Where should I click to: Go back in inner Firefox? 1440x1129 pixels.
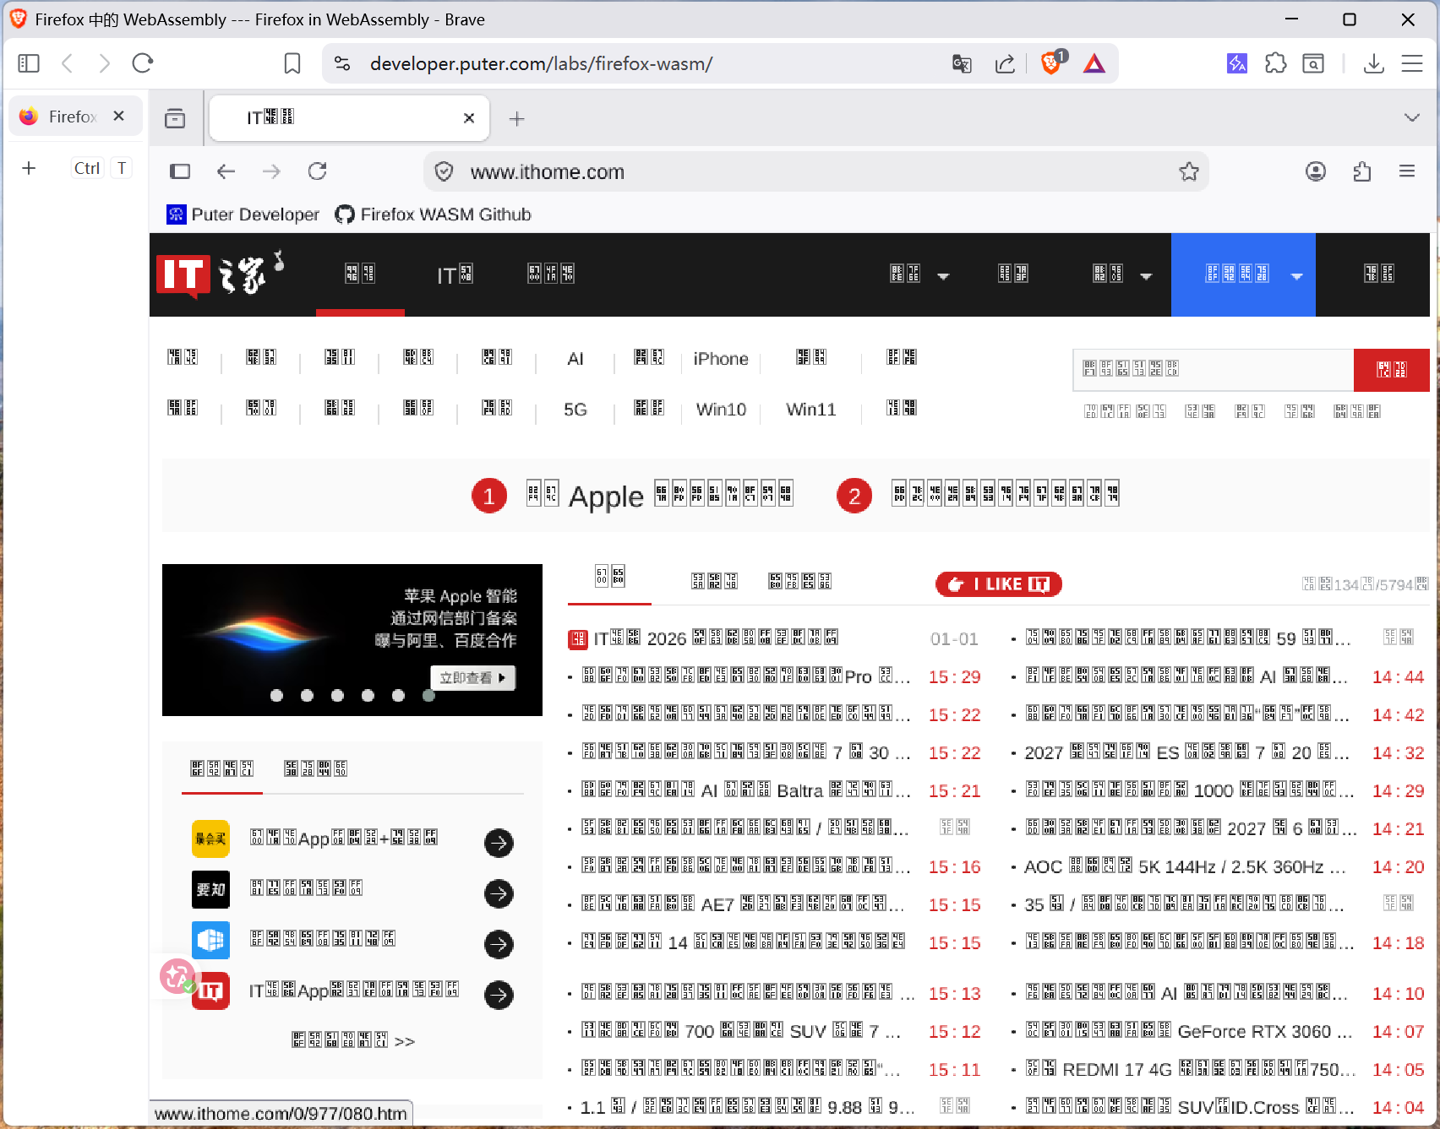226,171
